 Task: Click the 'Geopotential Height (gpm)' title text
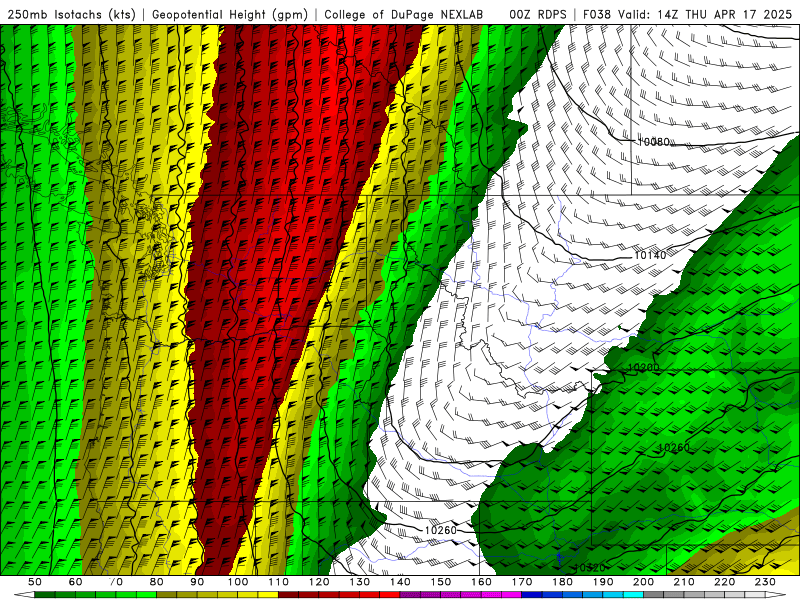click(x=230, y=15)
